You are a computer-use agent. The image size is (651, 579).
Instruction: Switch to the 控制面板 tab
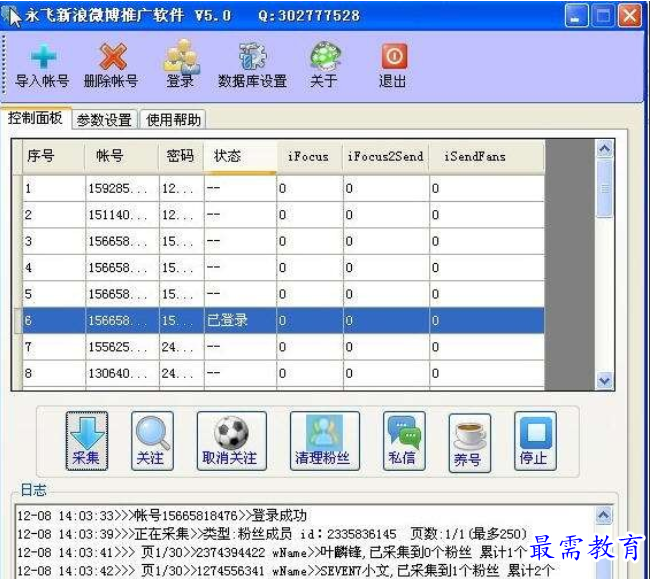35,118
